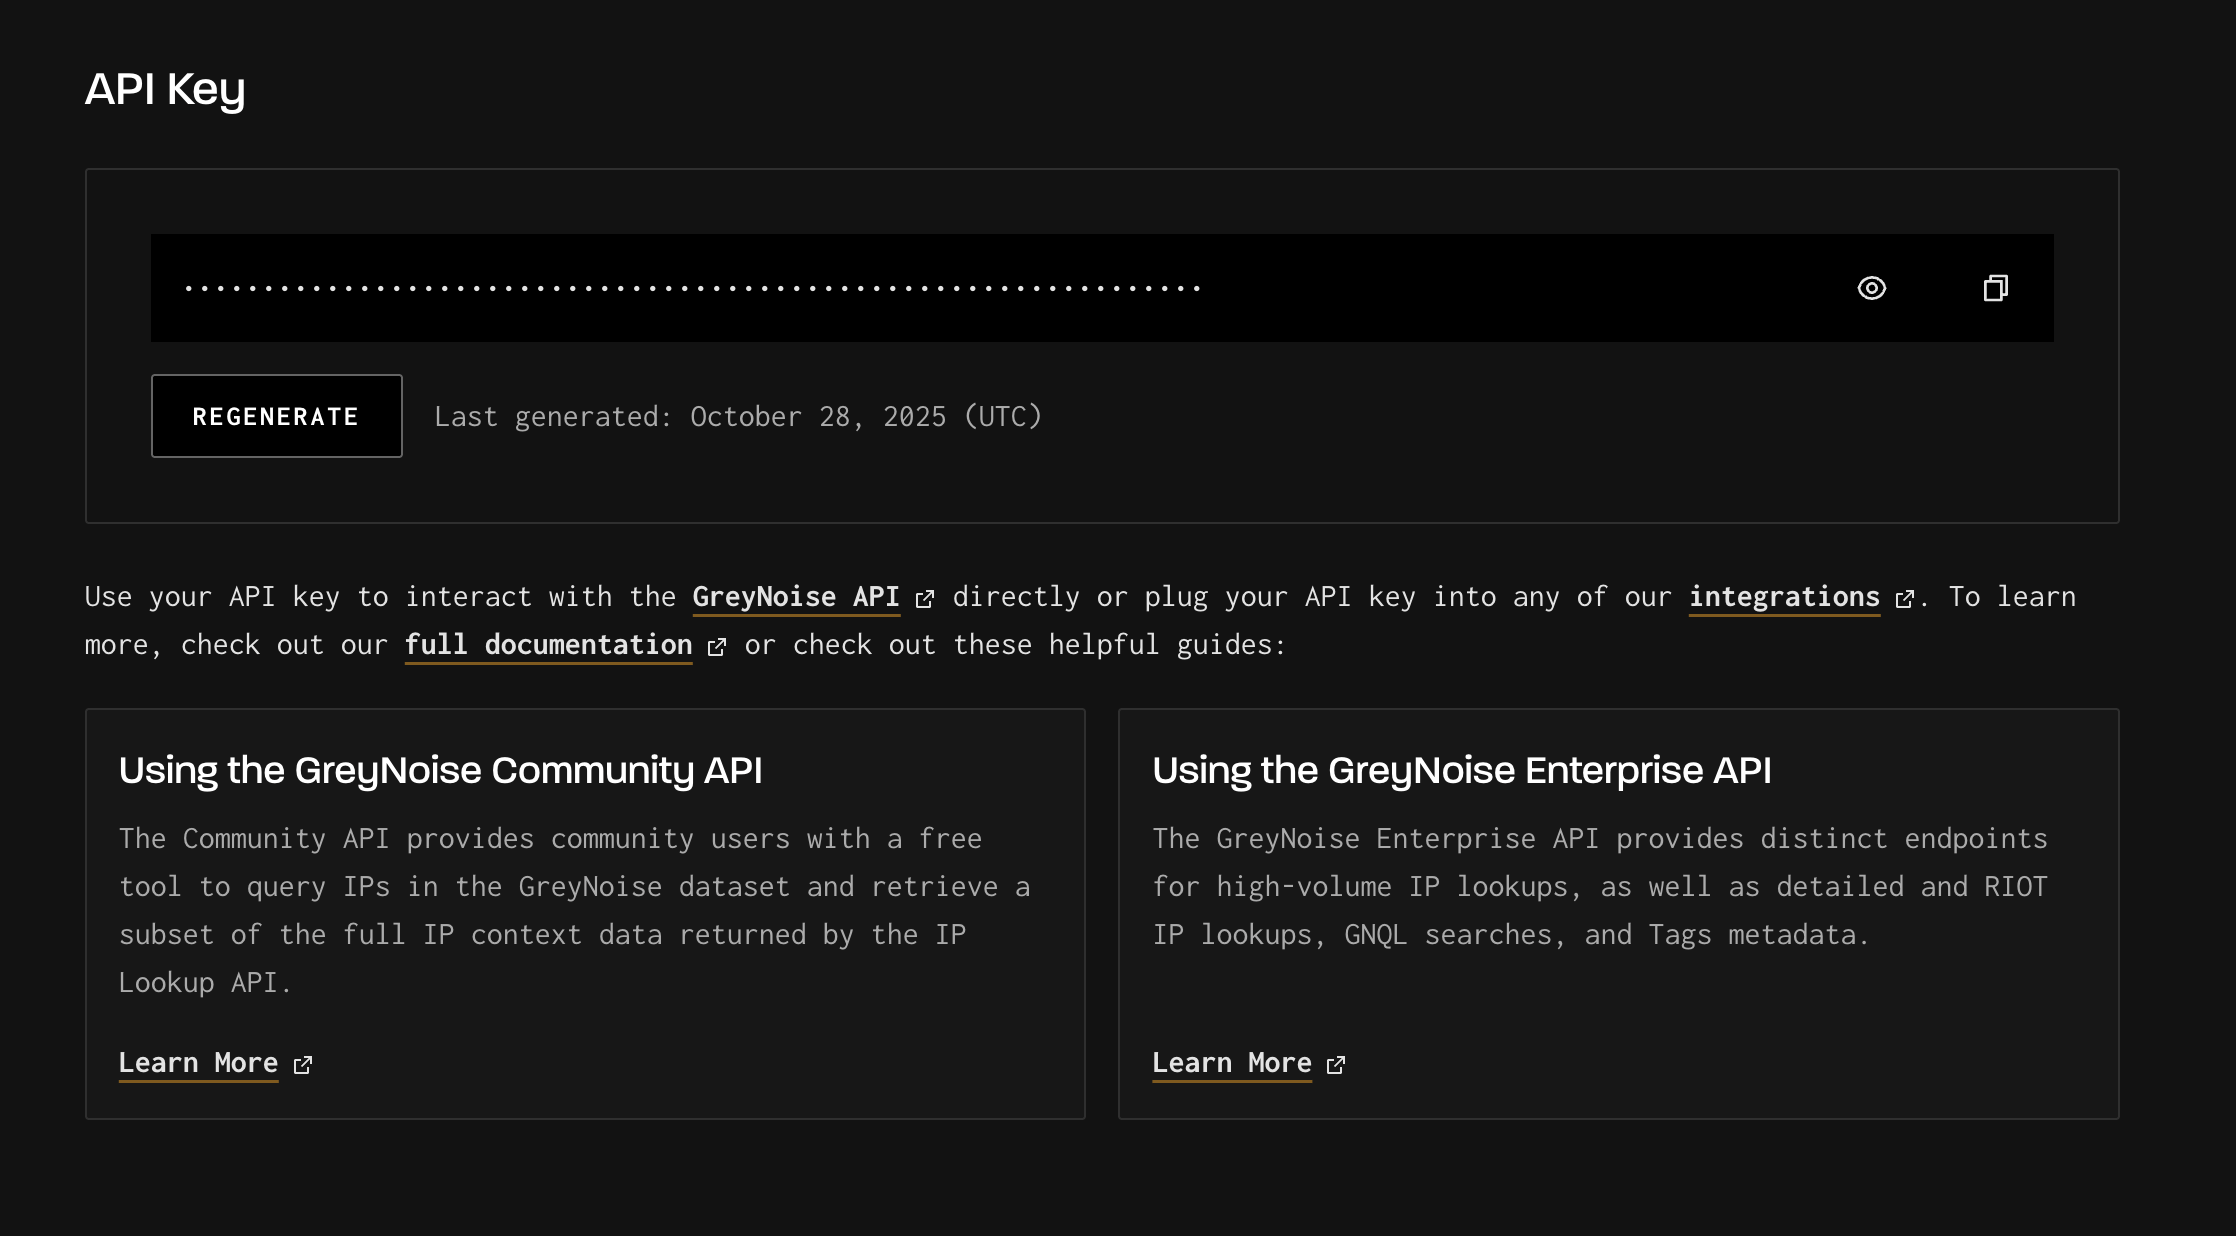
Task: Open Learn More in Community API card
Action: 198,1063
